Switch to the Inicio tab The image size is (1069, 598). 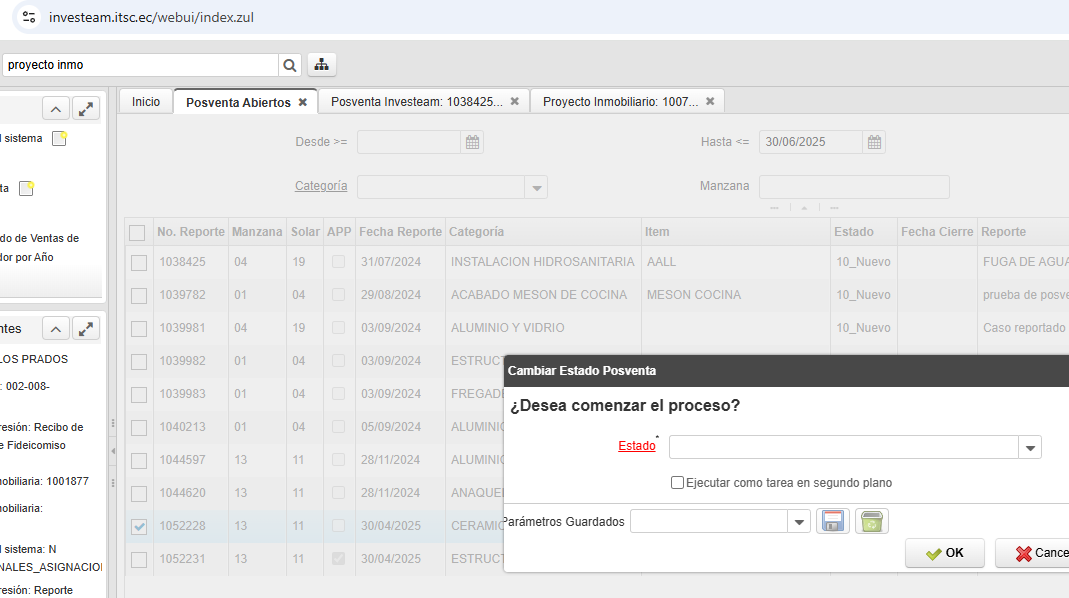pyautogui.click(x=146, y=102)
